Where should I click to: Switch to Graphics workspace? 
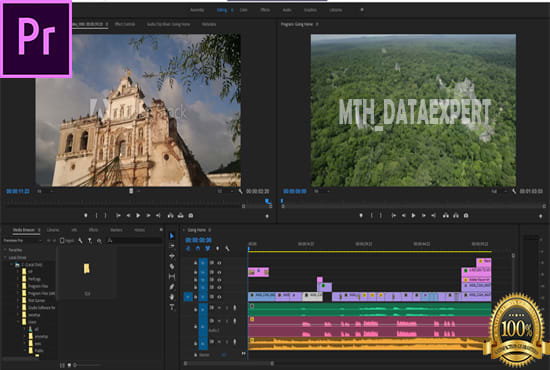310,10
